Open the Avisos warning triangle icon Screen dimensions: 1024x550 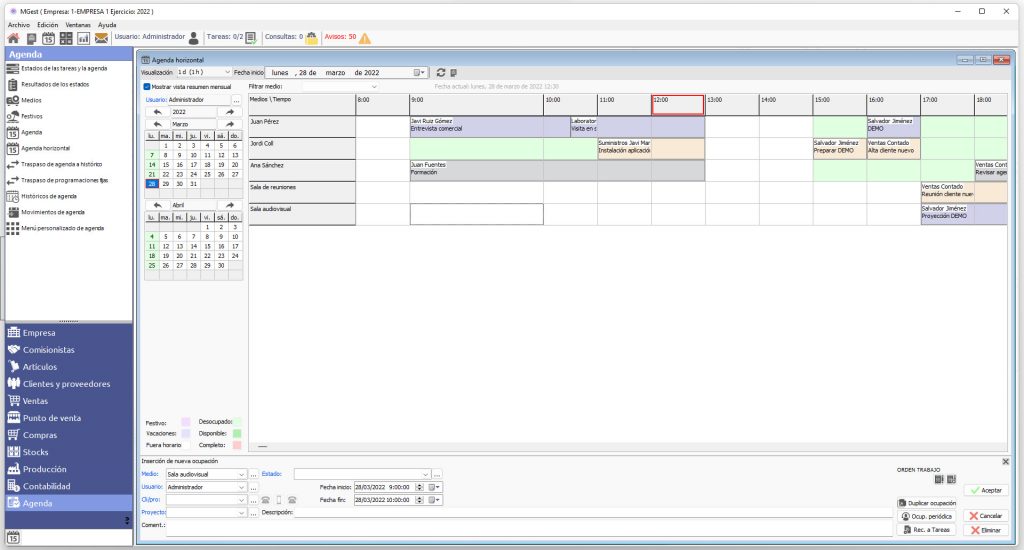[x=365, y=38]
